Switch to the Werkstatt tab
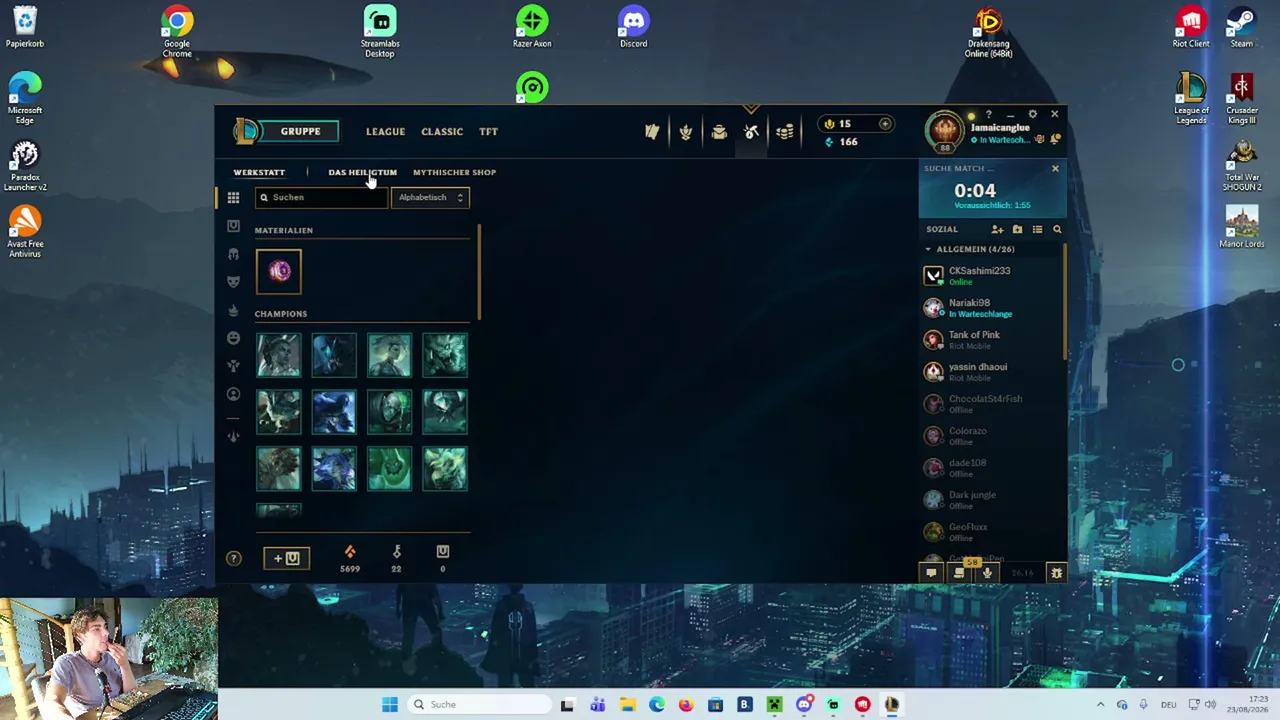Viewport: 1280px width, 720px height. [x=259, y=172]
